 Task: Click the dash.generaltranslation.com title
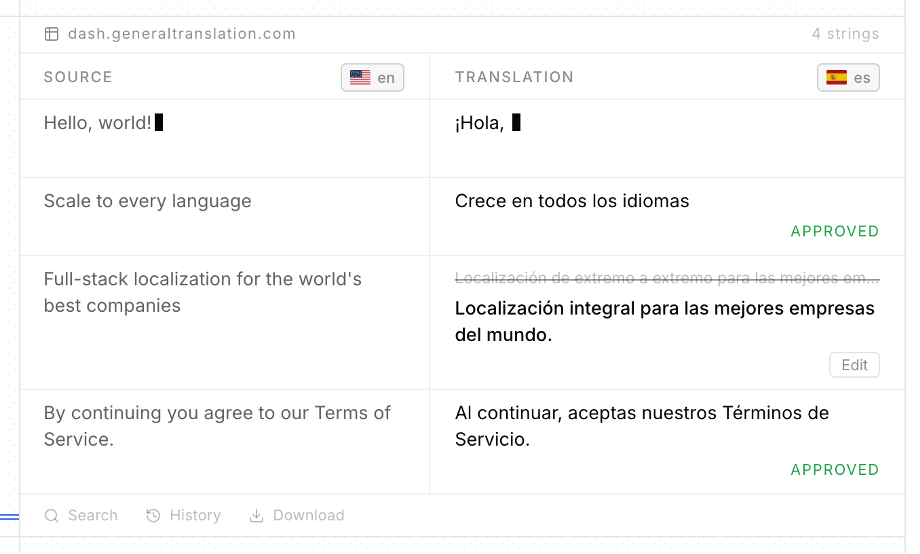coord(182,34)
